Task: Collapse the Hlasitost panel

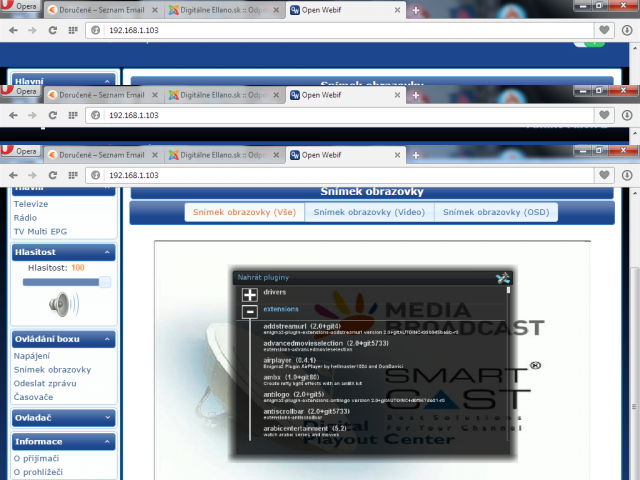Action: point(107,252)
